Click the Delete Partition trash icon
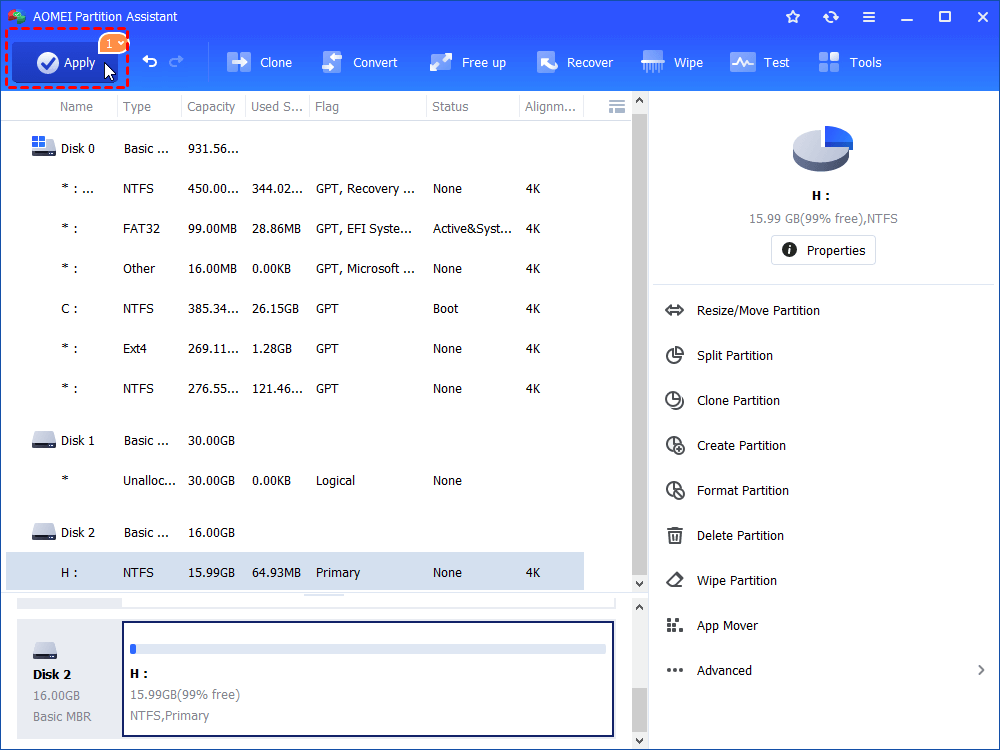Screen dimensions: 1000x750 674,535
